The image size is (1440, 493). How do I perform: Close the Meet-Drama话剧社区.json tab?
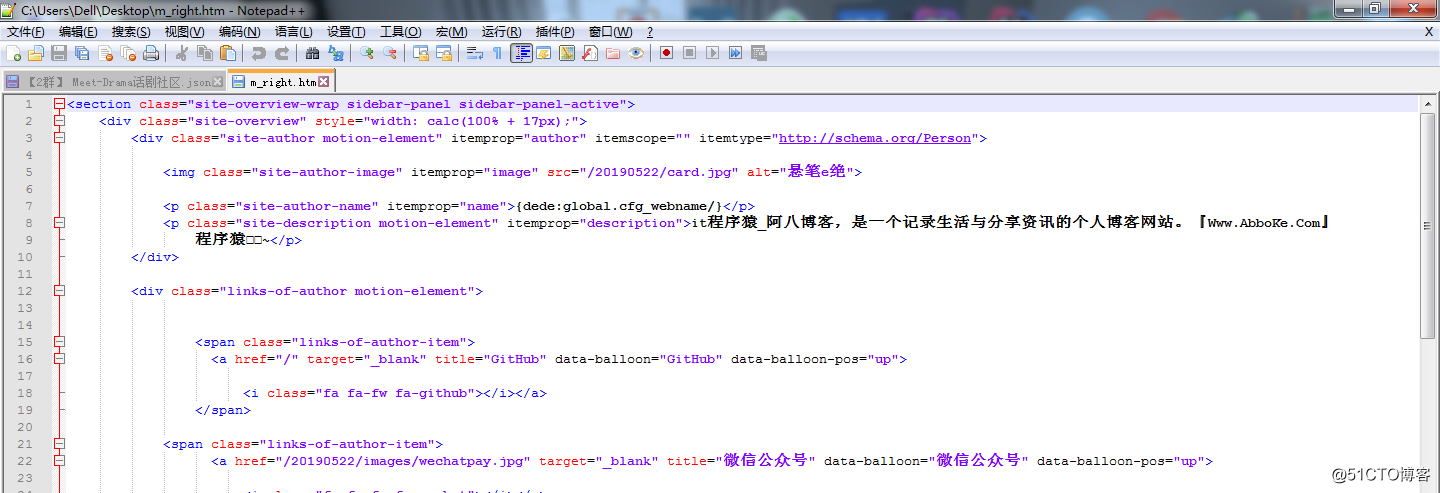[218, 82]
